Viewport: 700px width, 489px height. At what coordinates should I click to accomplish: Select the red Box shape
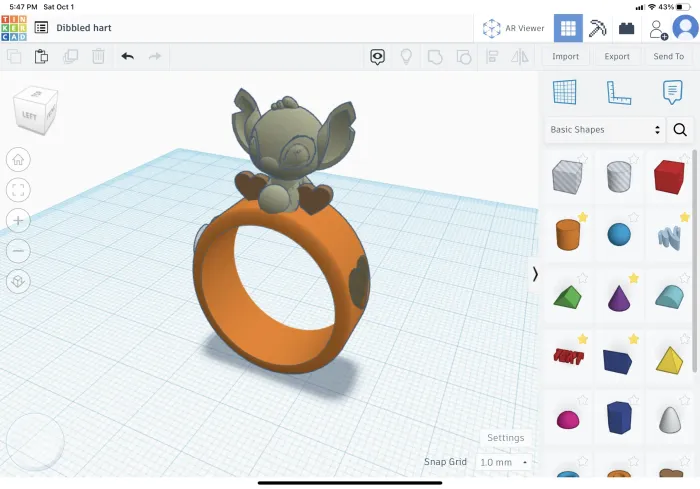click(669, 177)
